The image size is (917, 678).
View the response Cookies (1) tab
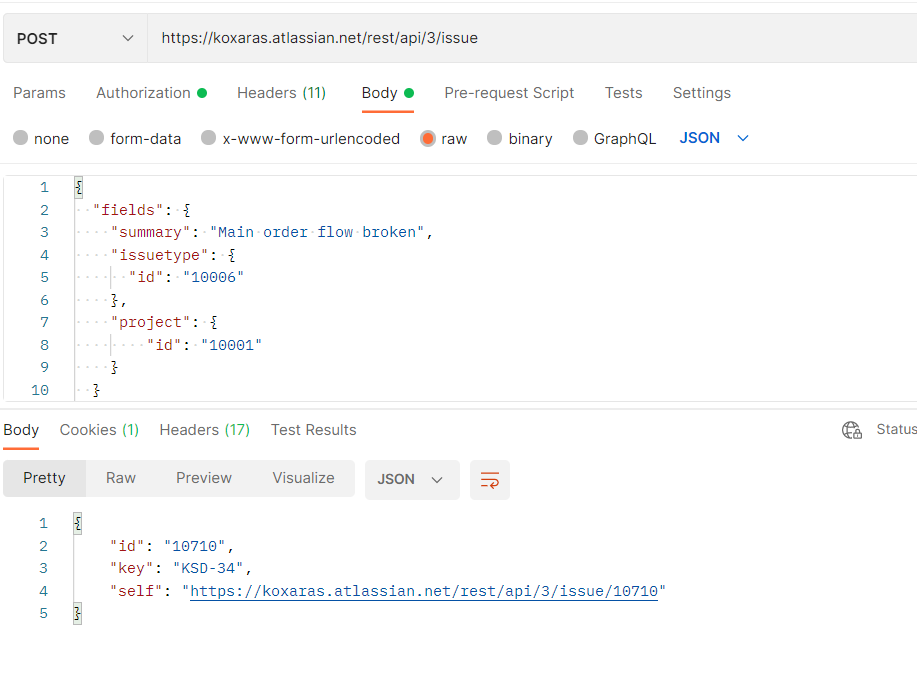tap(99, 430)
